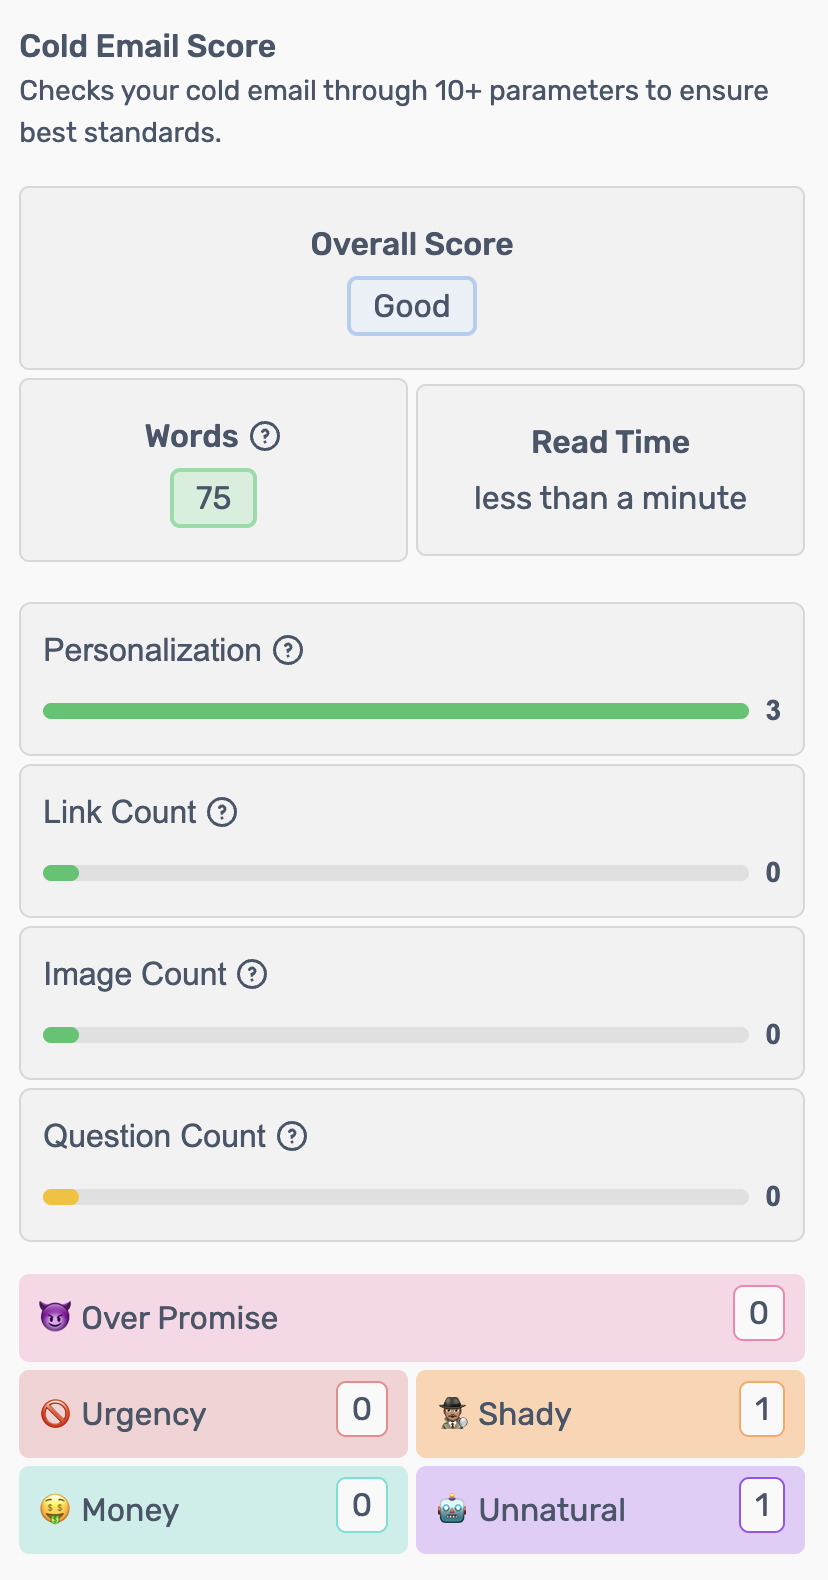Click the Read Time card

point(610,470)
